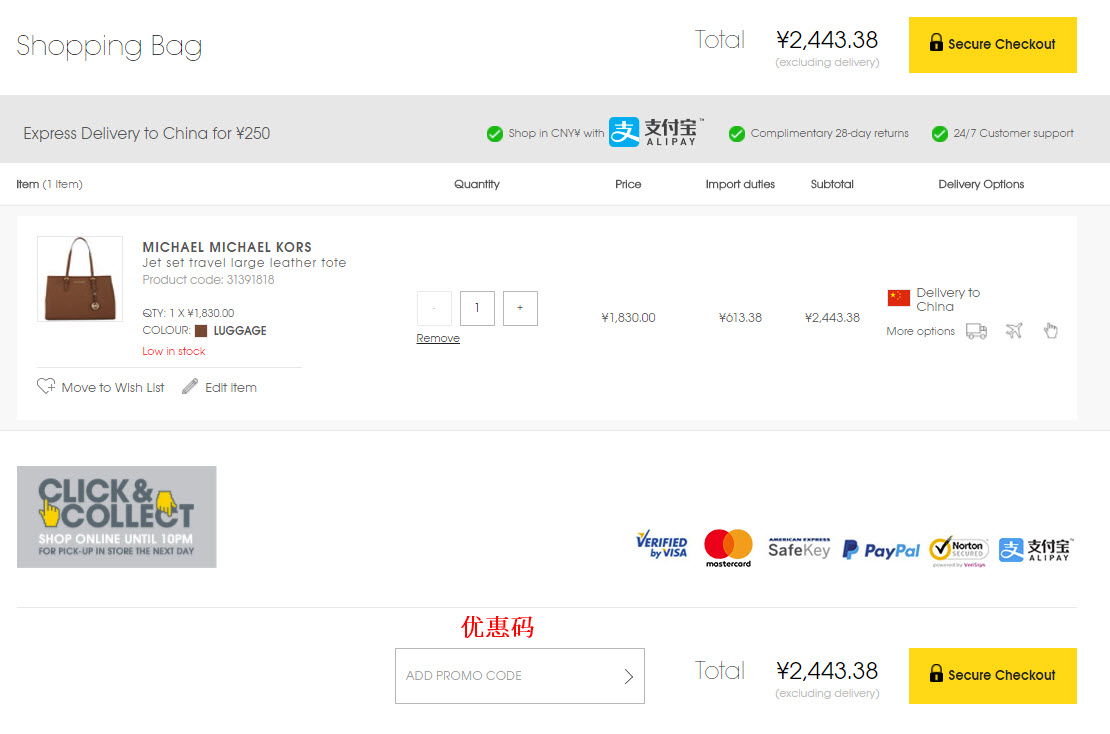Image resolution: width=1110 pixels, height=734 pixels.
Task: Click the Mastercard logo
Action: click(728, 548)
